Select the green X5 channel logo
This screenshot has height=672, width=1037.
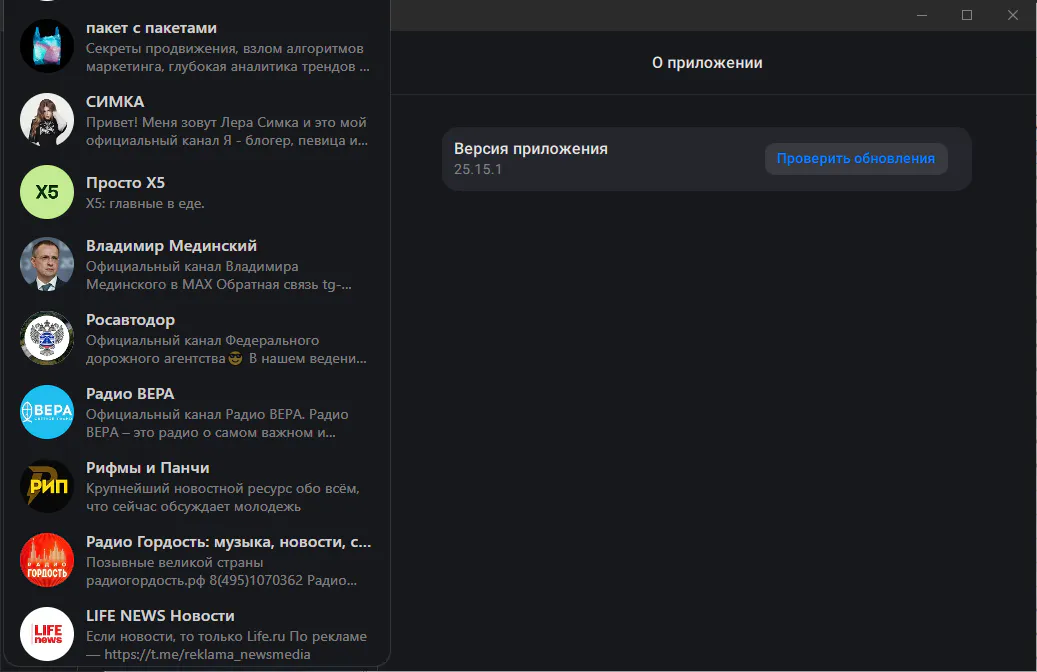(47, 192)
